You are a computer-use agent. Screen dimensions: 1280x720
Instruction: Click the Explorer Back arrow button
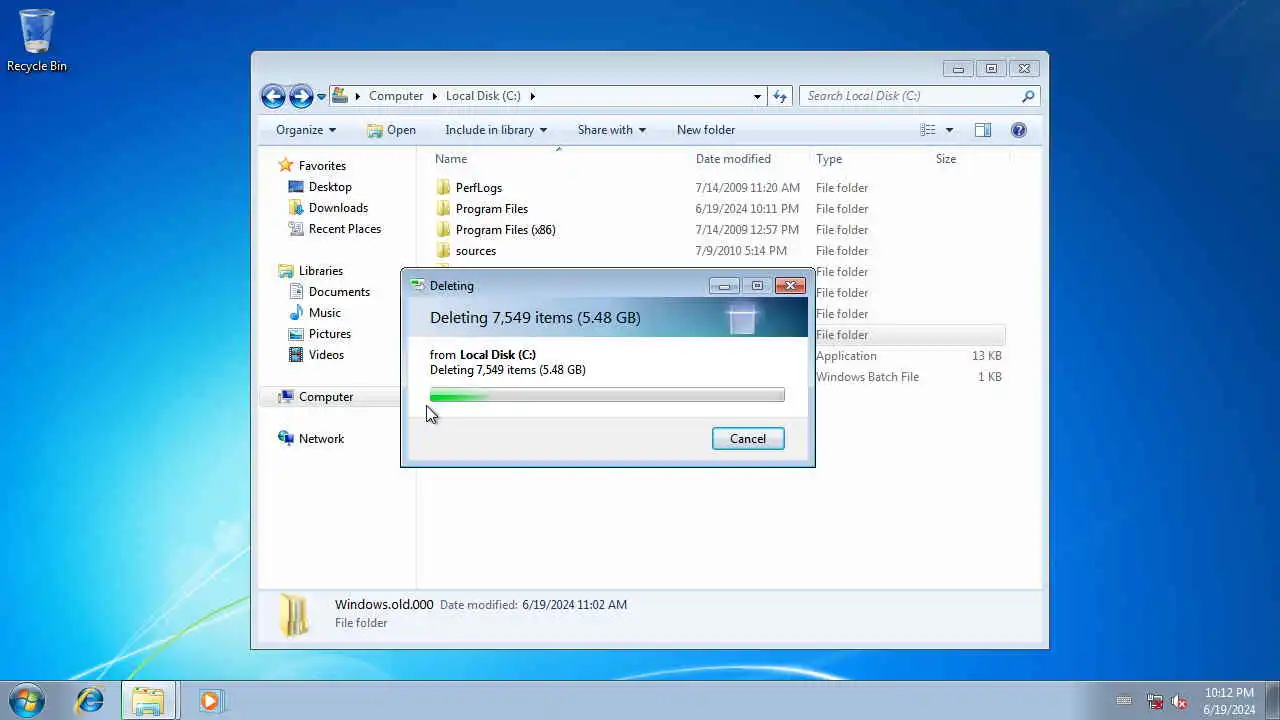coord(273,96)
